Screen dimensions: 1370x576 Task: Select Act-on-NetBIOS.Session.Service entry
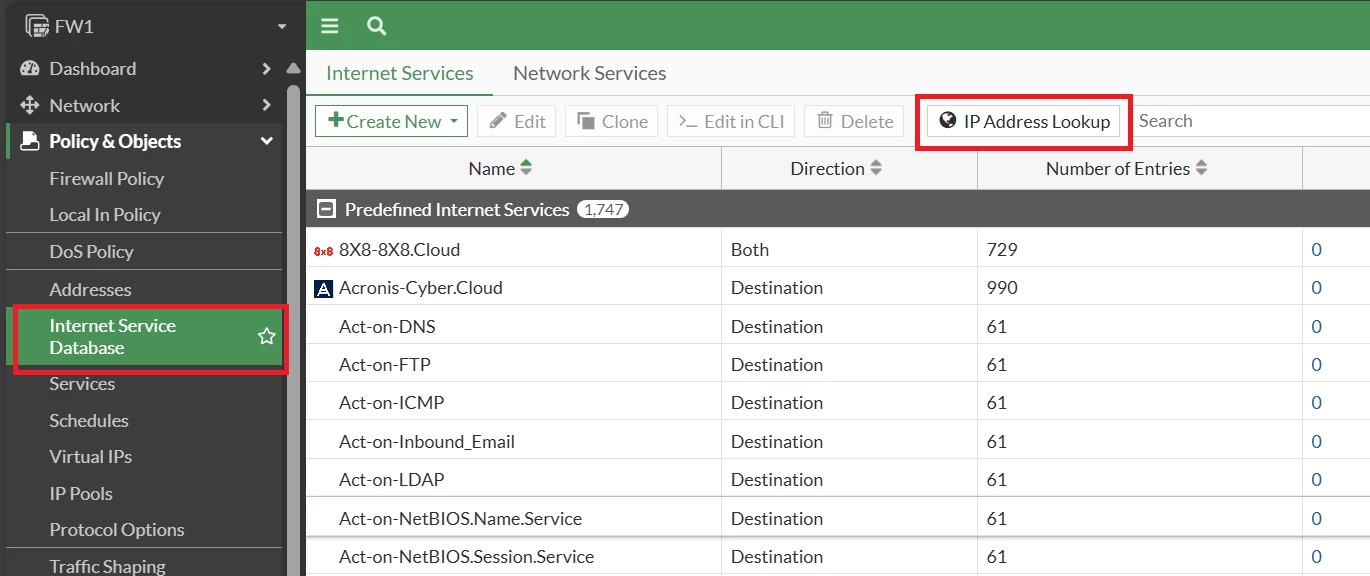pyautogui.click(x=838, y=557)
